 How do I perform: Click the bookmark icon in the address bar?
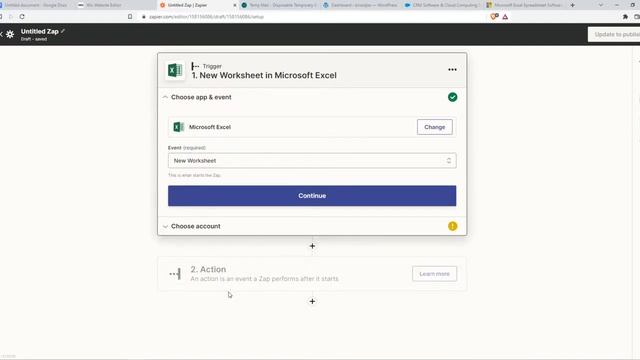pyautogui.click(x=130, y=17)
